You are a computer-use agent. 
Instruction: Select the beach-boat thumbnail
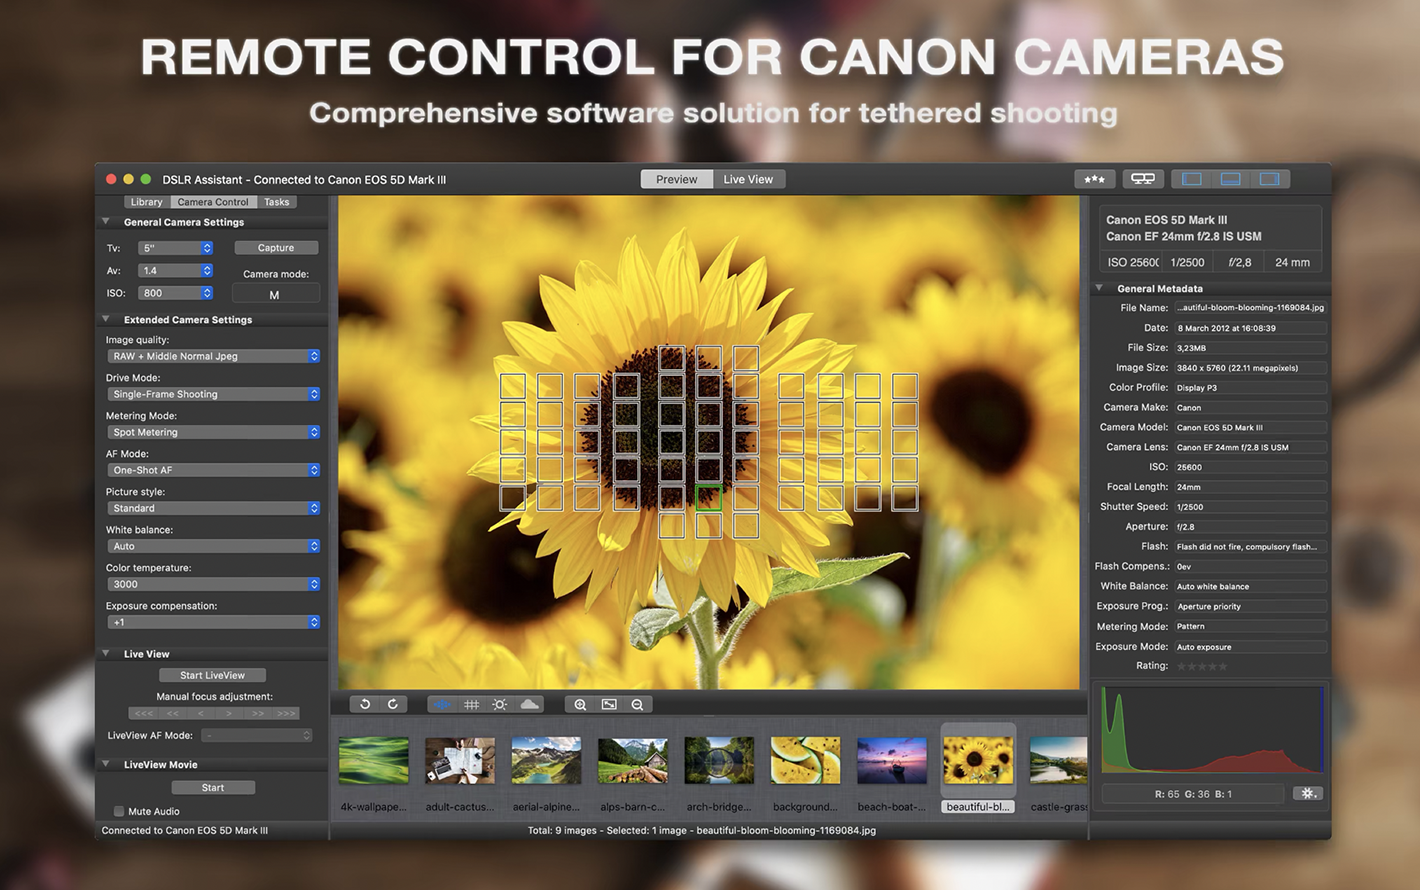pos(892,761)
